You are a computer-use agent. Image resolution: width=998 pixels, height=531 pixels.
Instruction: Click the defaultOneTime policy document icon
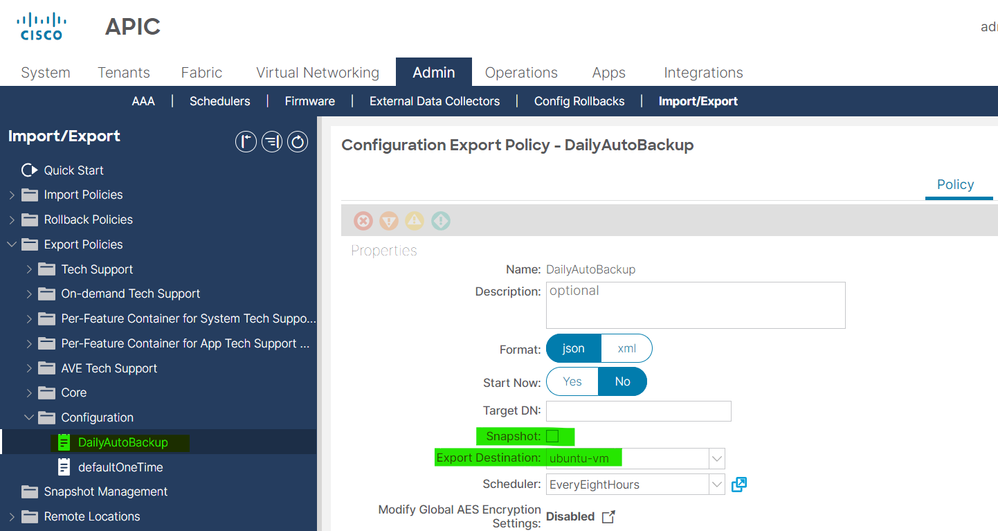click(64, 467)
